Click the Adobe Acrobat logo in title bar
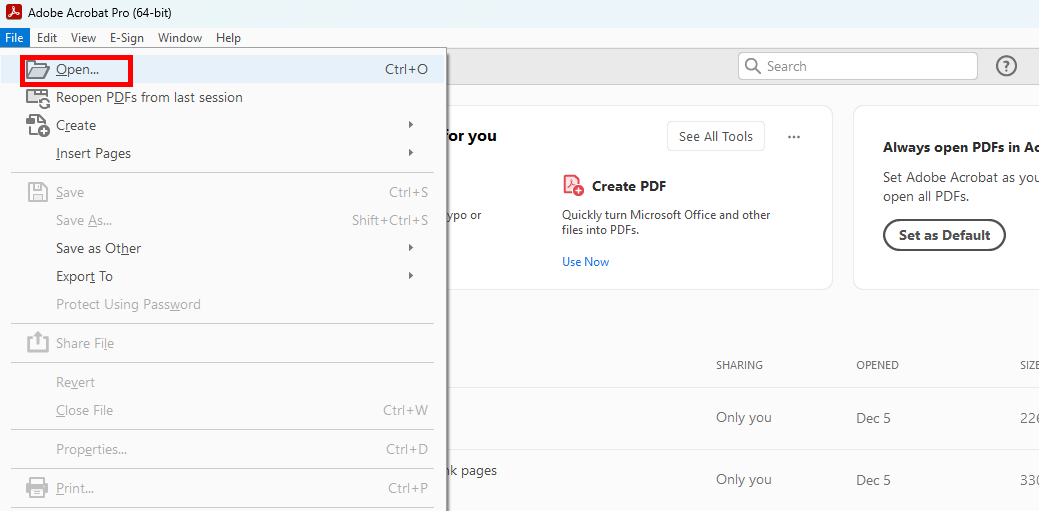1039x511 pixels. click(14, 12)
